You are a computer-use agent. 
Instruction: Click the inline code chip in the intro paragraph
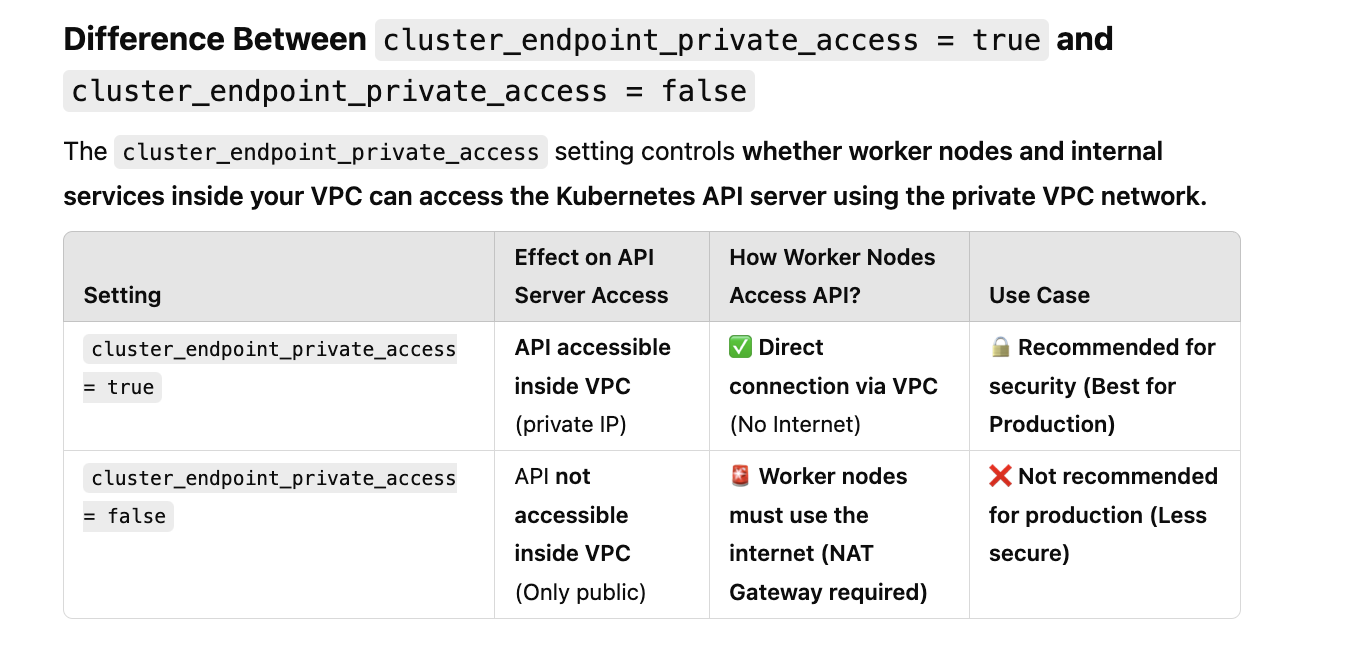pos(331,152)
